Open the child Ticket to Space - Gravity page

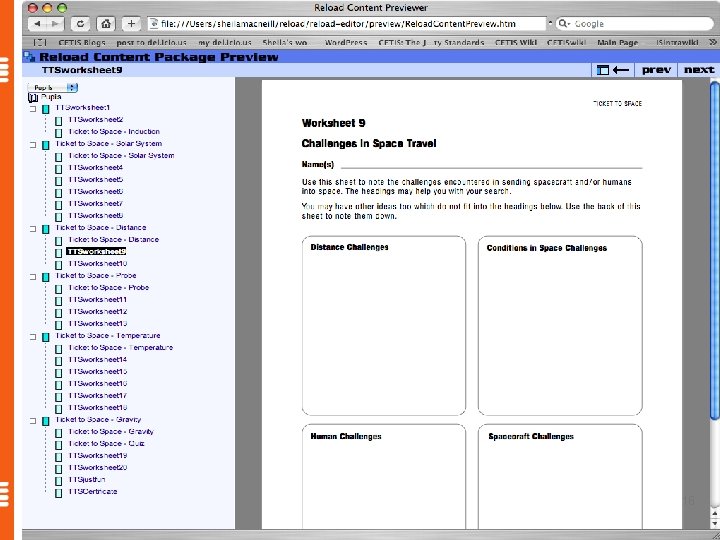[x=111, y=432]
